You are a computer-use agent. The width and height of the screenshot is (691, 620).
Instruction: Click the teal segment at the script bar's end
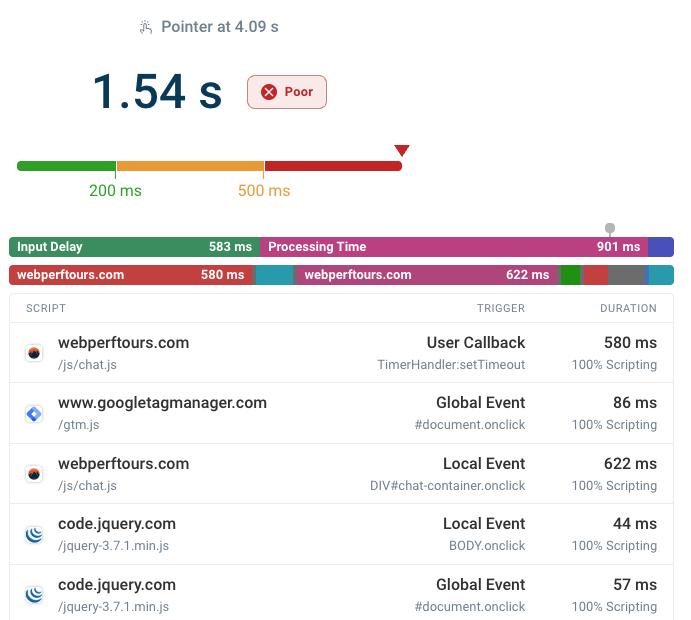tap(661, 275)
